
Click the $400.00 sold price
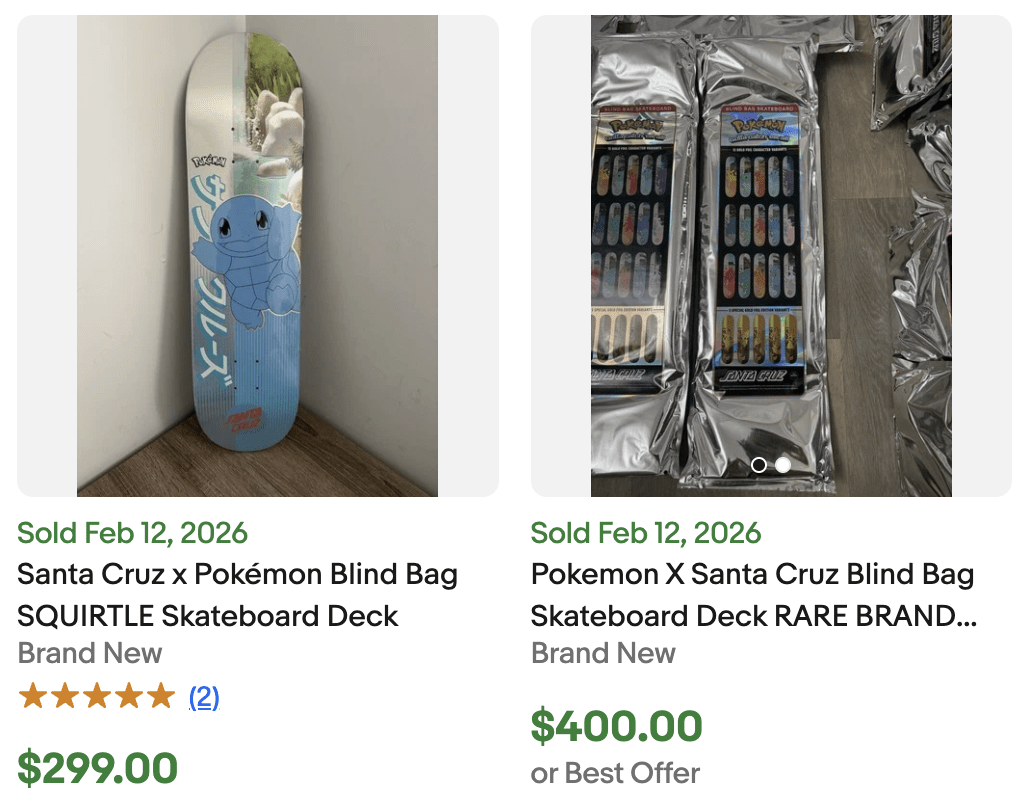(617, 729)
